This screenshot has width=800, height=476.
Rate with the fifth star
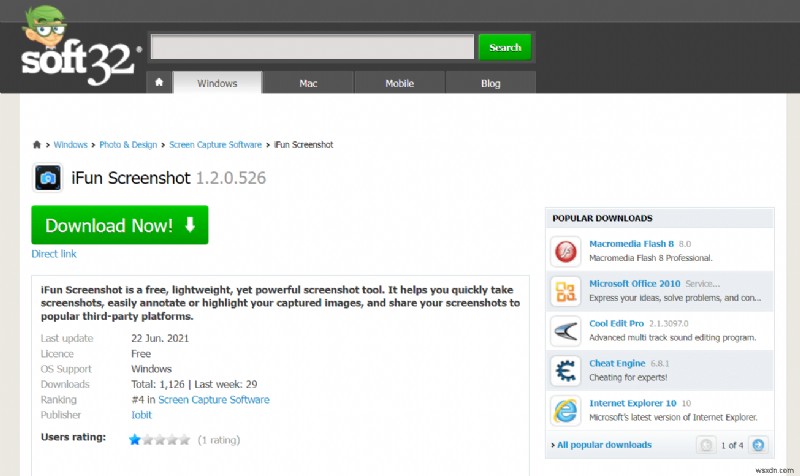point(184,440)
